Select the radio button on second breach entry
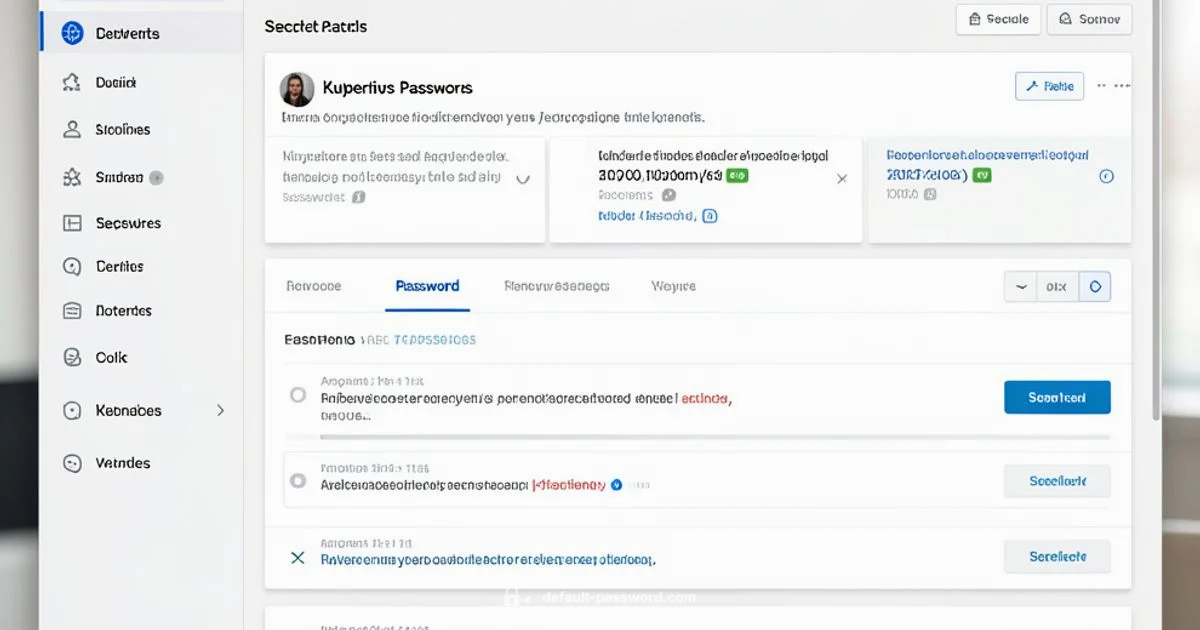This screenshot has width=1200, height=630. pyautogui.click(x=297, y=480)
